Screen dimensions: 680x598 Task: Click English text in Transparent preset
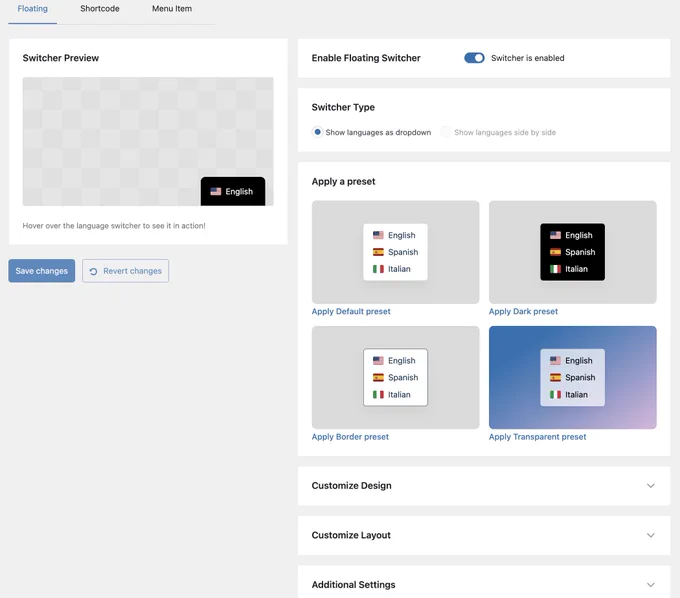[x=579, y=360]
